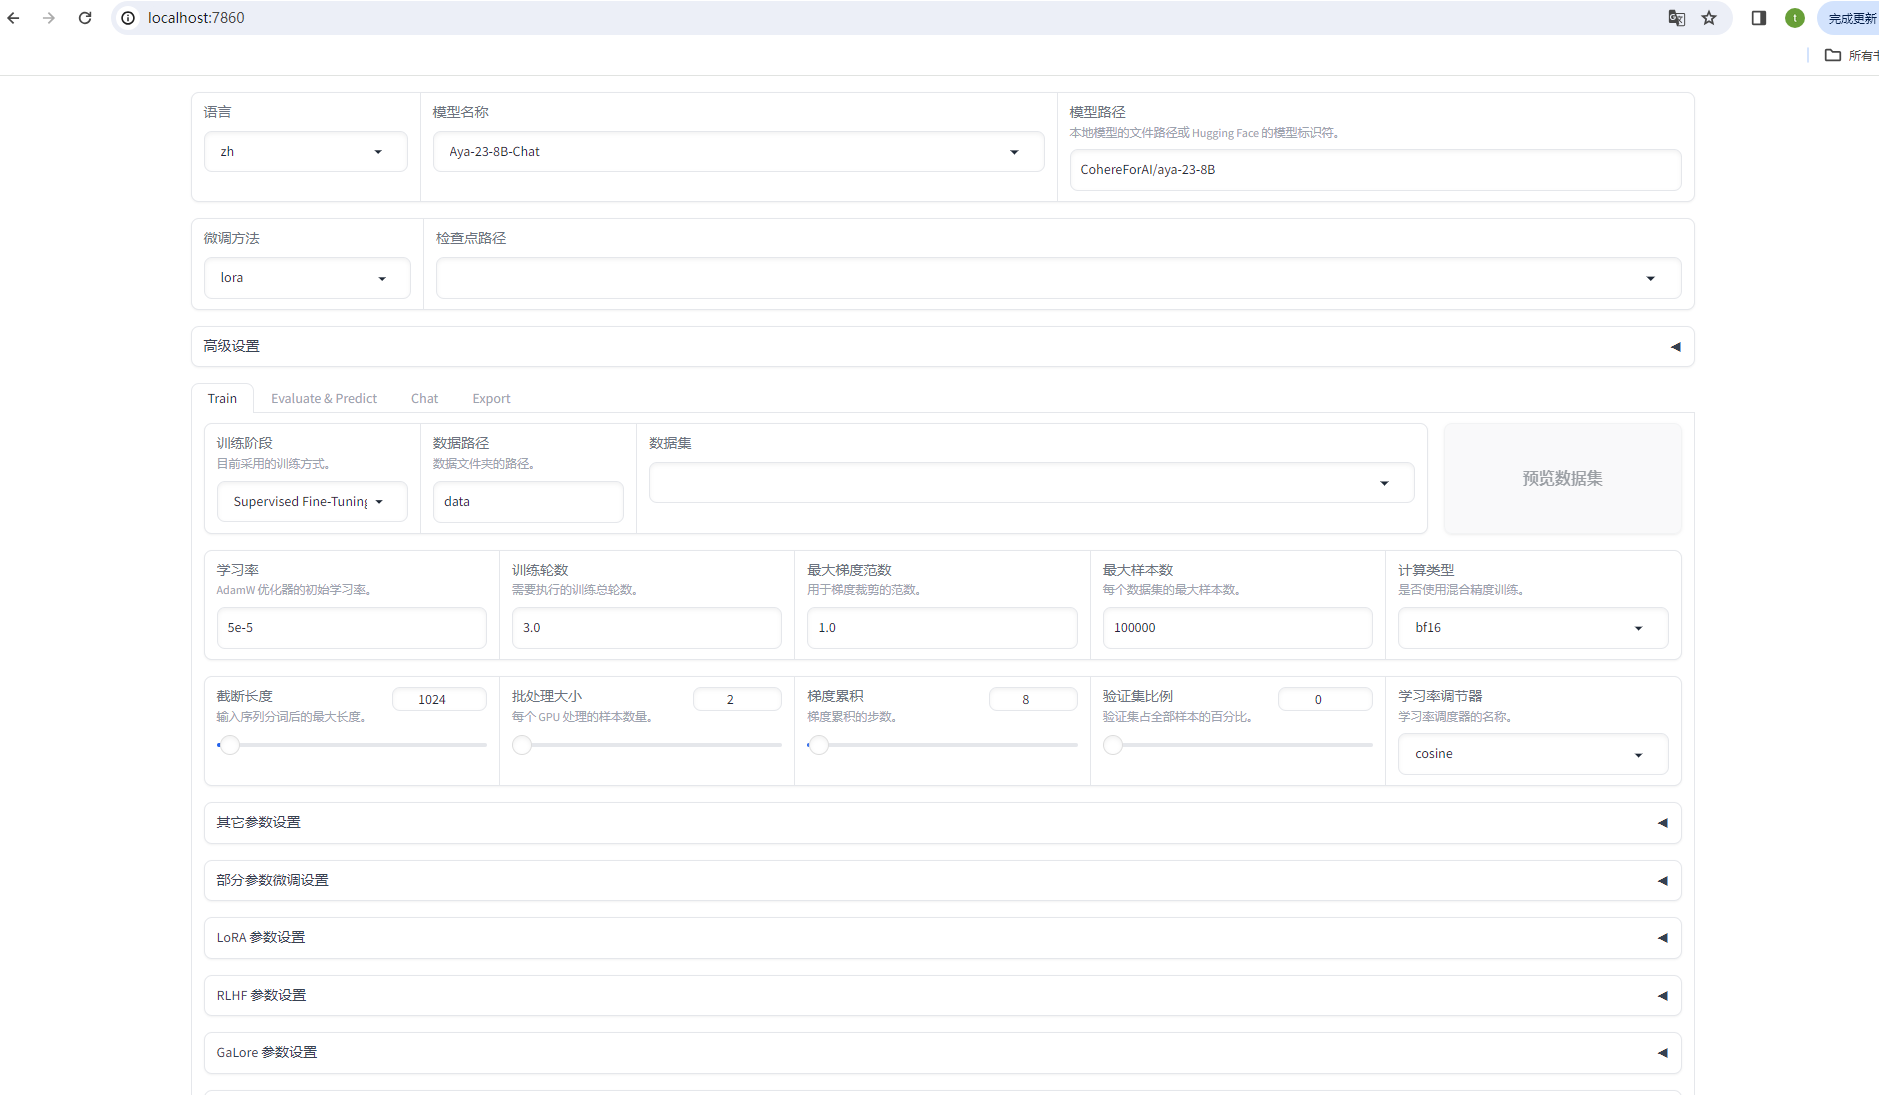Click the 梯度累积 number box showing 8
Image resolution: width=1879 pixels, height=1095 pixels.
coord(1033,699)
